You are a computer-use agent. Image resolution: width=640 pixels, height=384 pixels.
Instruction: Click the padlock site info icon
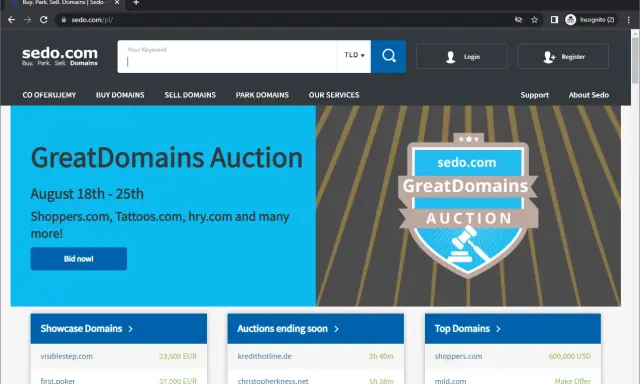pyautogui.click(x=63, y=20)
